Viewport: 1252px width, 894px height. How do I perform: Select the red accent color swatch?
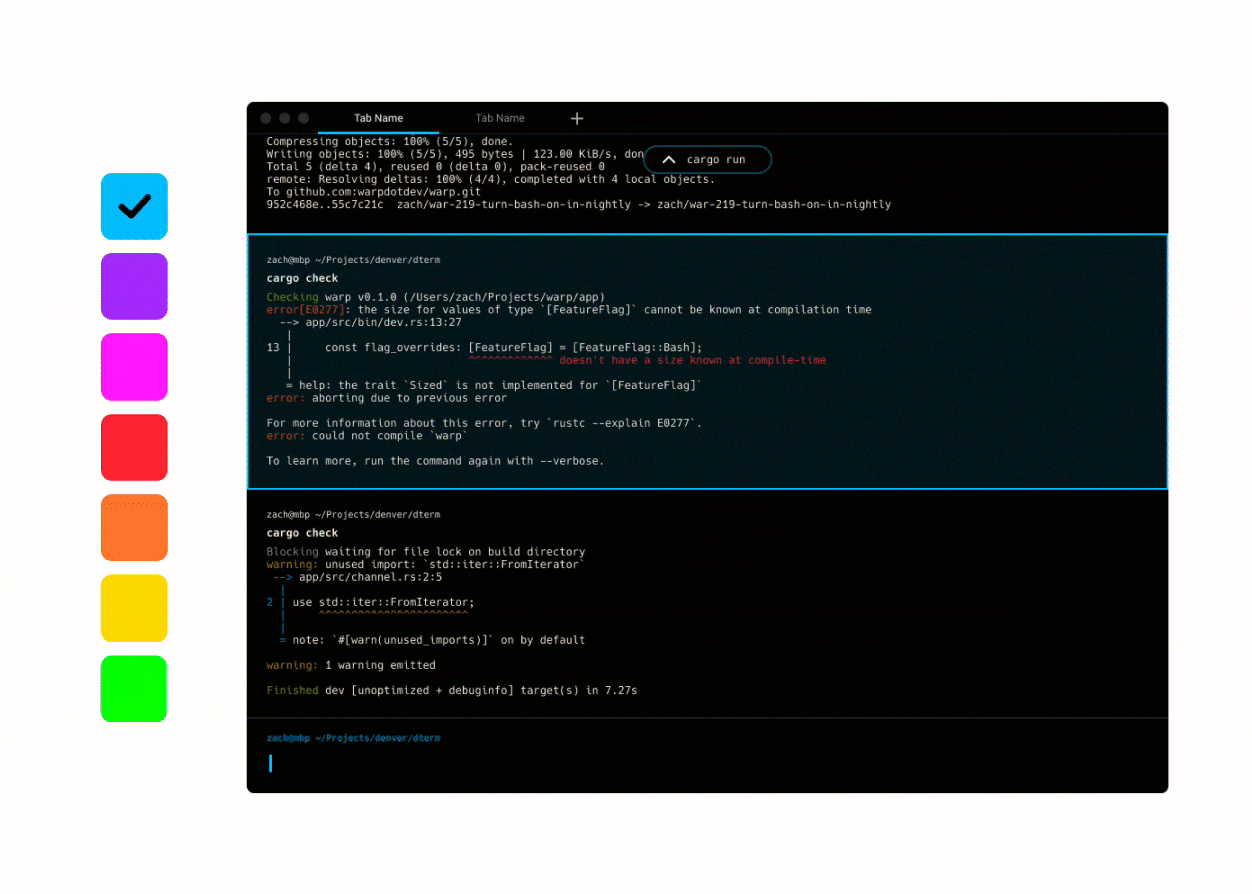tap(134, 447)
